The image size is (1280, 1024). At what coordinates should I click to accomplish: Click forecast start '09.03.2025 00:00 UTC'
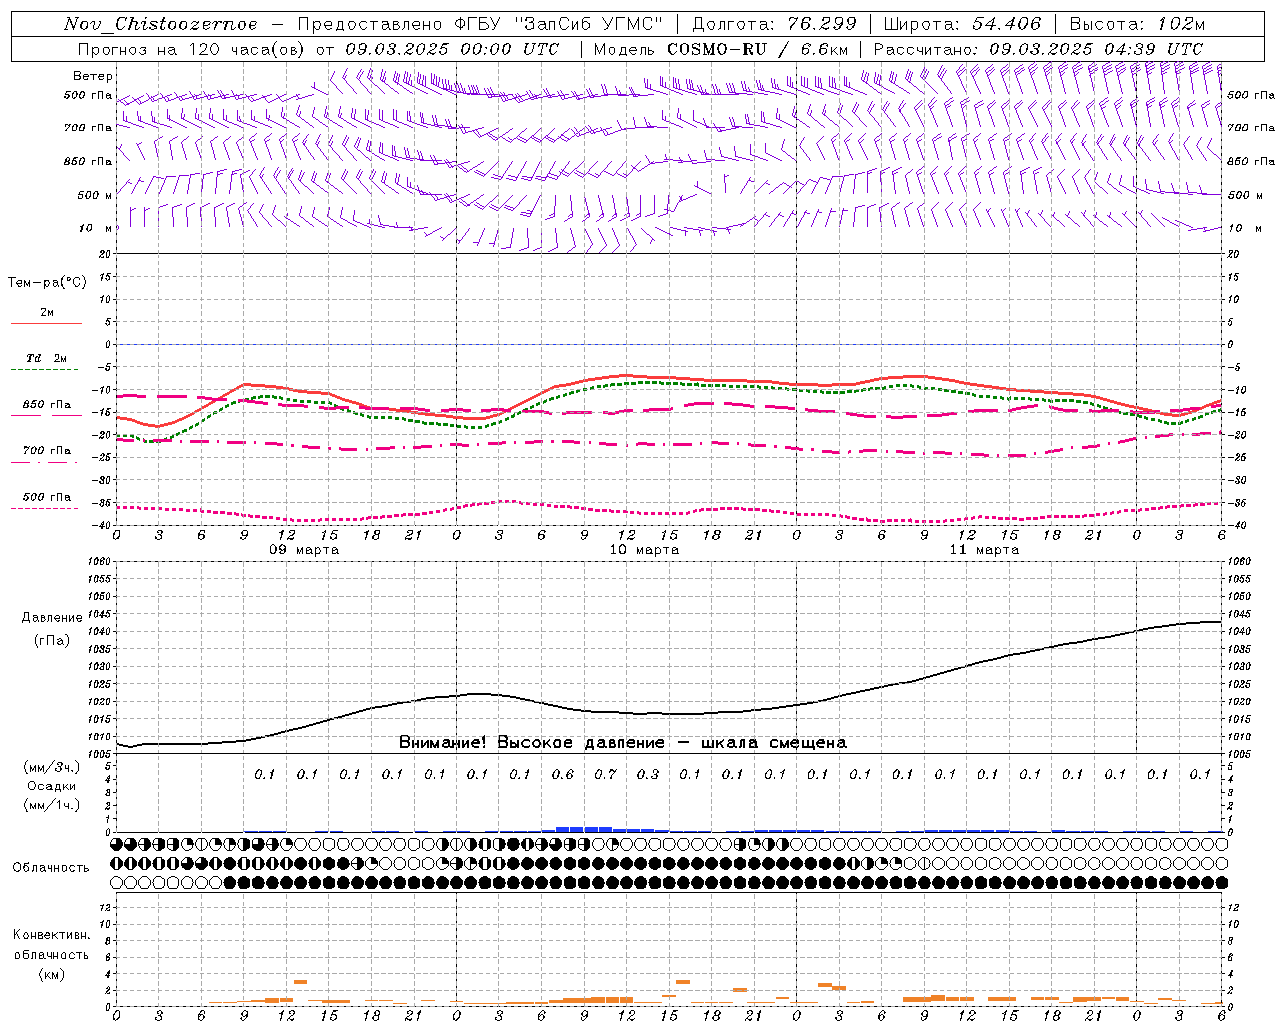click(x=452, y=49)
